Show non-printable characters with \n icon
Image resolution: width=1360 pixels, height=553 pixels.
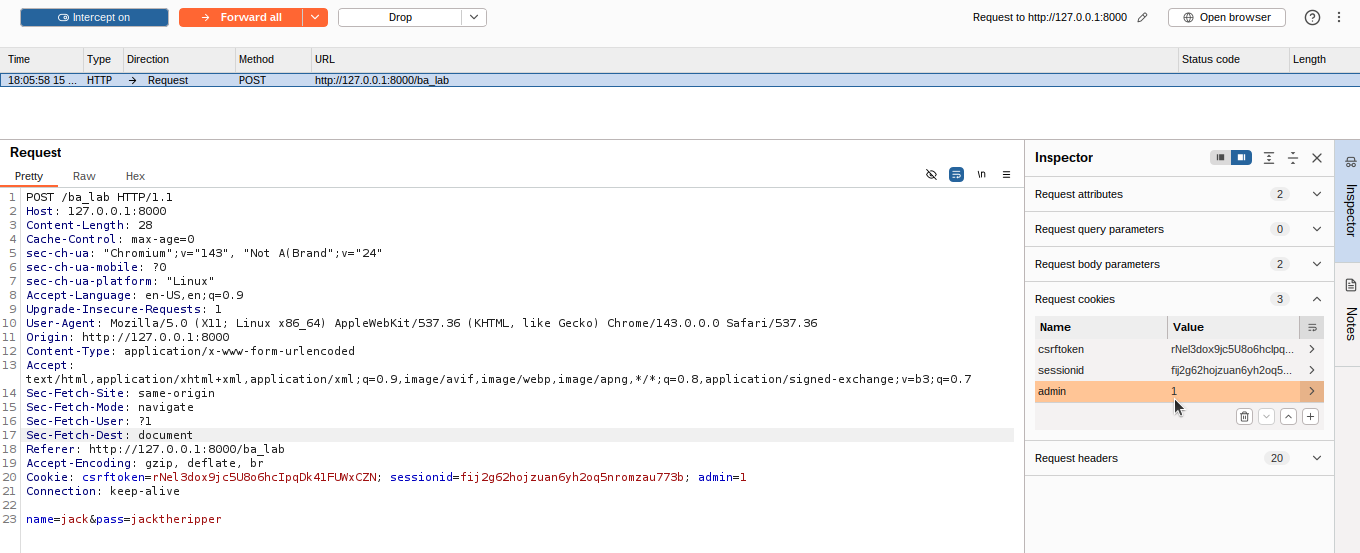pyautogui.click(x=981, y=174)
